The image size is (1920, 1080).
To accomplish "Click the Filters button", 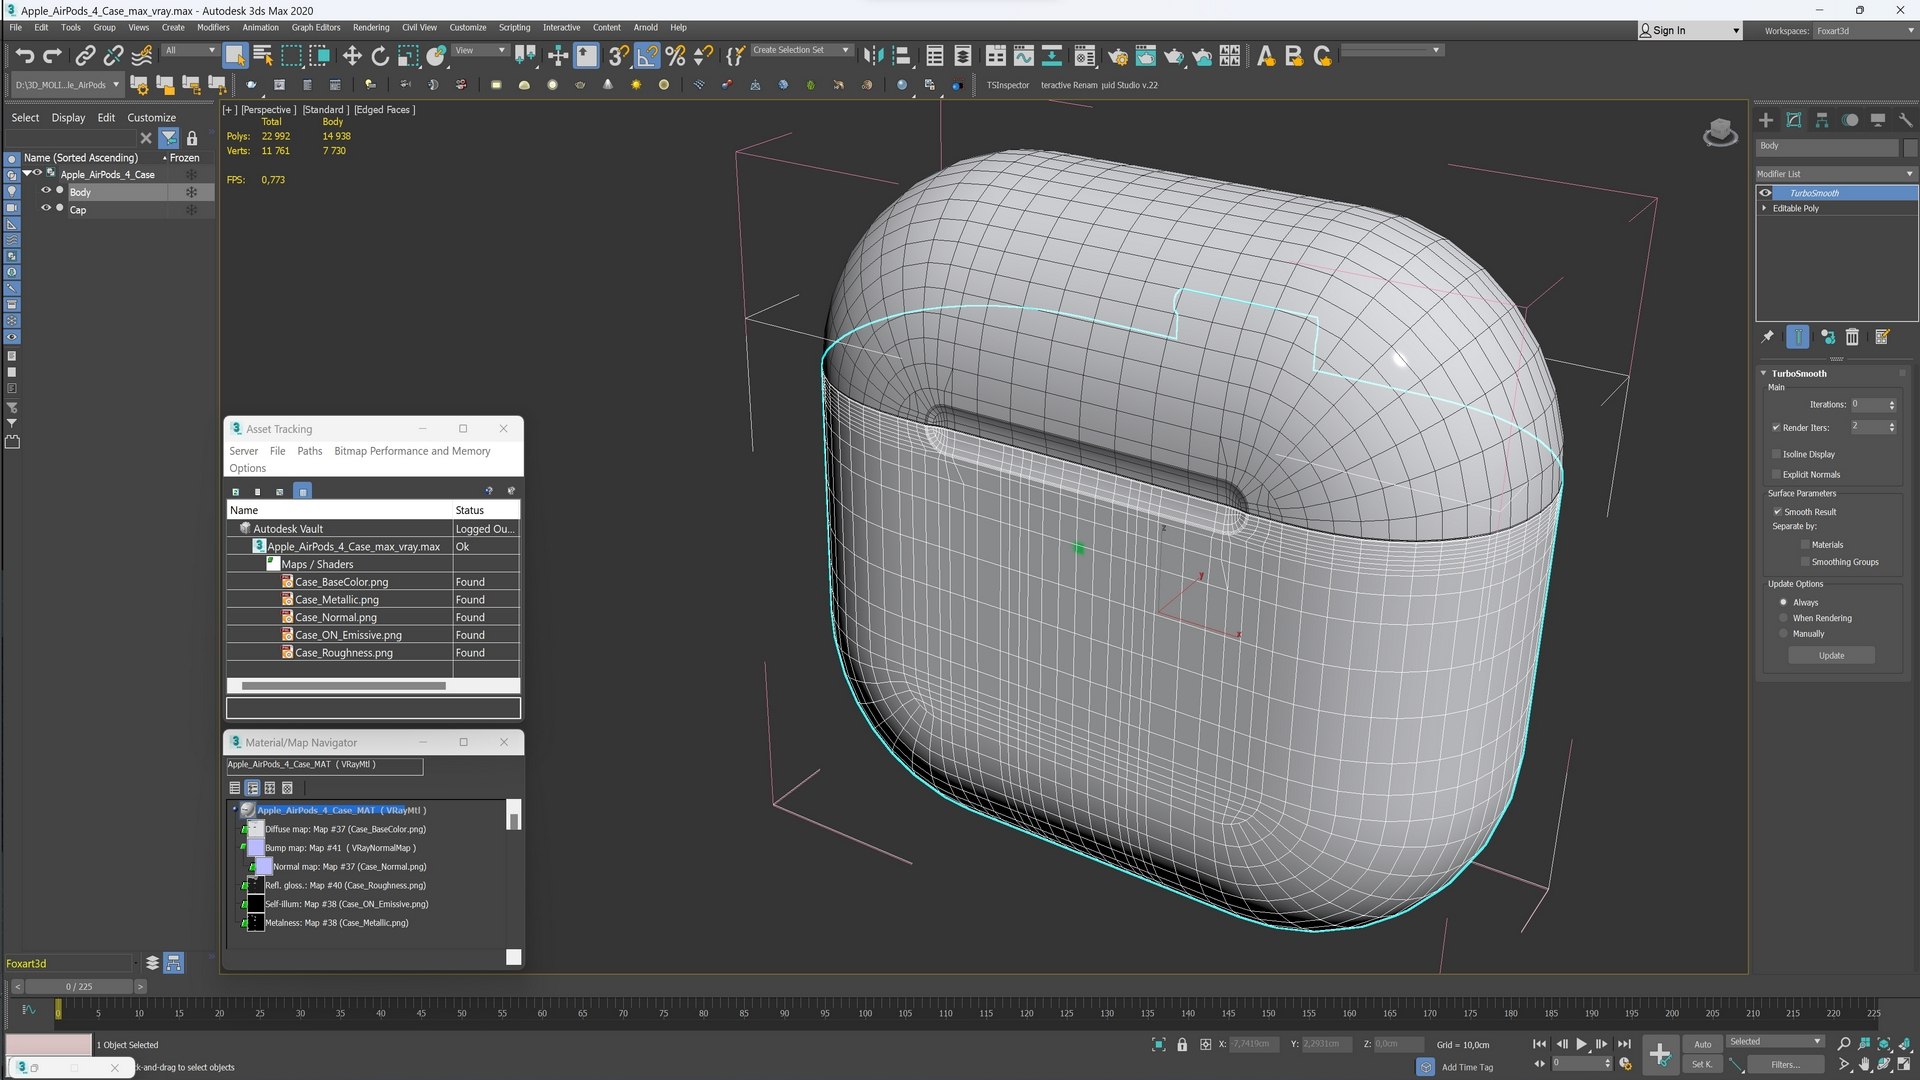I will [1785, 1065].
